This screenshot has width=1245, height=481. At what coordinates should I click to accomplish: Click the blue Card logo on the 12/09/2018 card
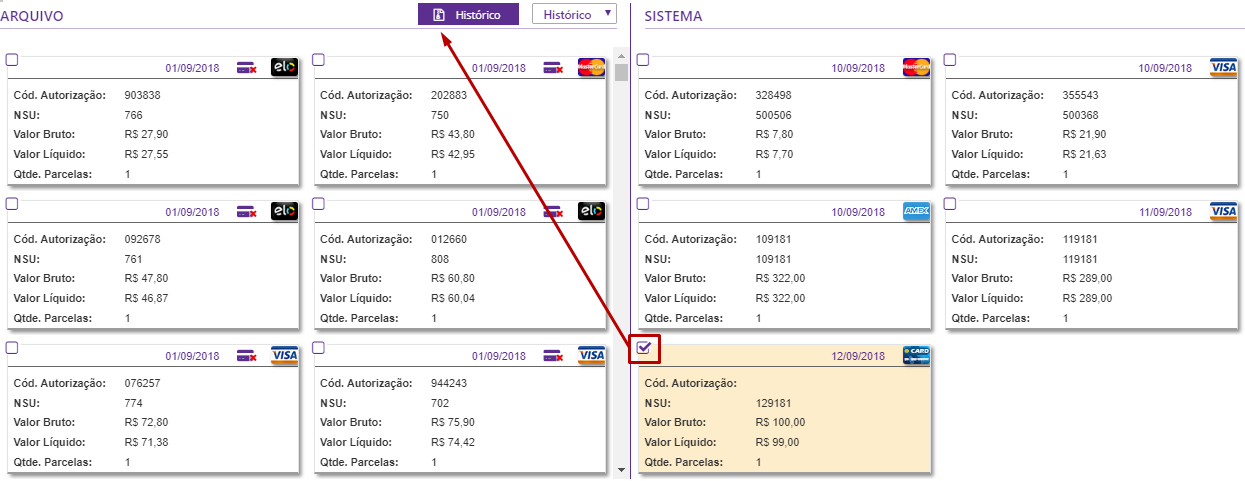[x=916, y=355]
